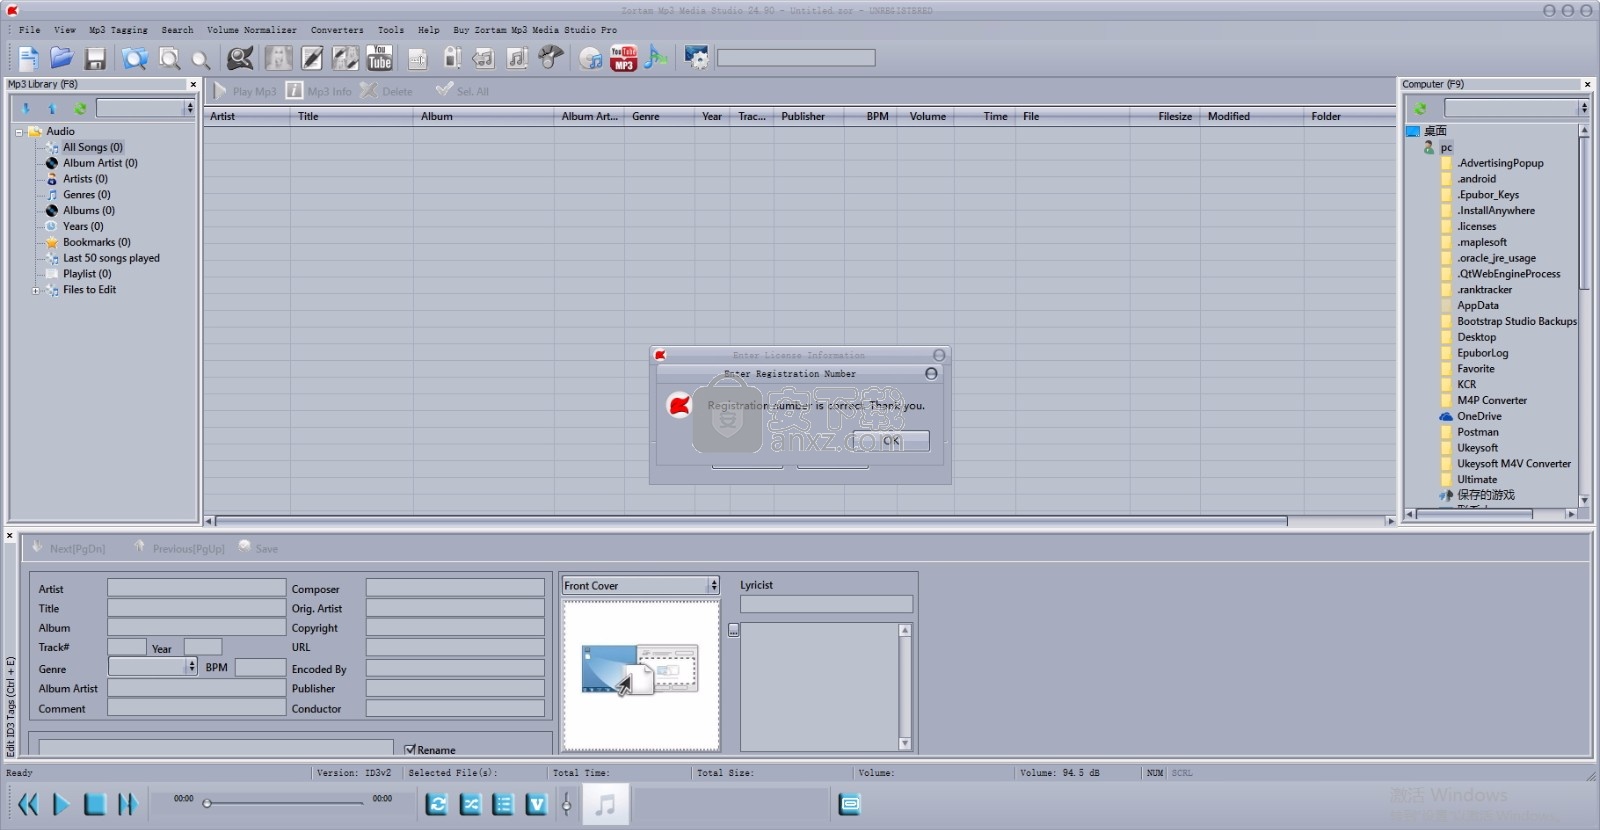Click the Play Mp3 button
The height and width of the screenshot is (830, 1600).
[x=245, y=91]
